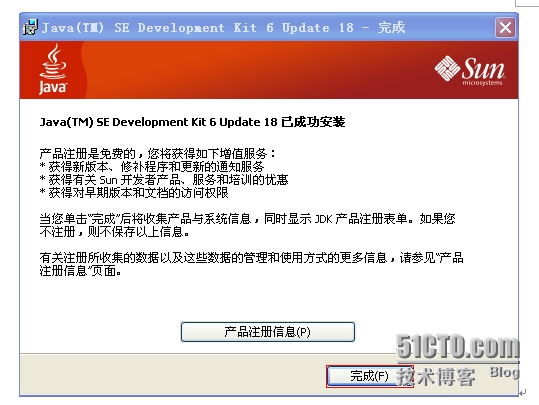Close the Java SE Development Kit installer
539x405 pixels.
coord(505,28)
